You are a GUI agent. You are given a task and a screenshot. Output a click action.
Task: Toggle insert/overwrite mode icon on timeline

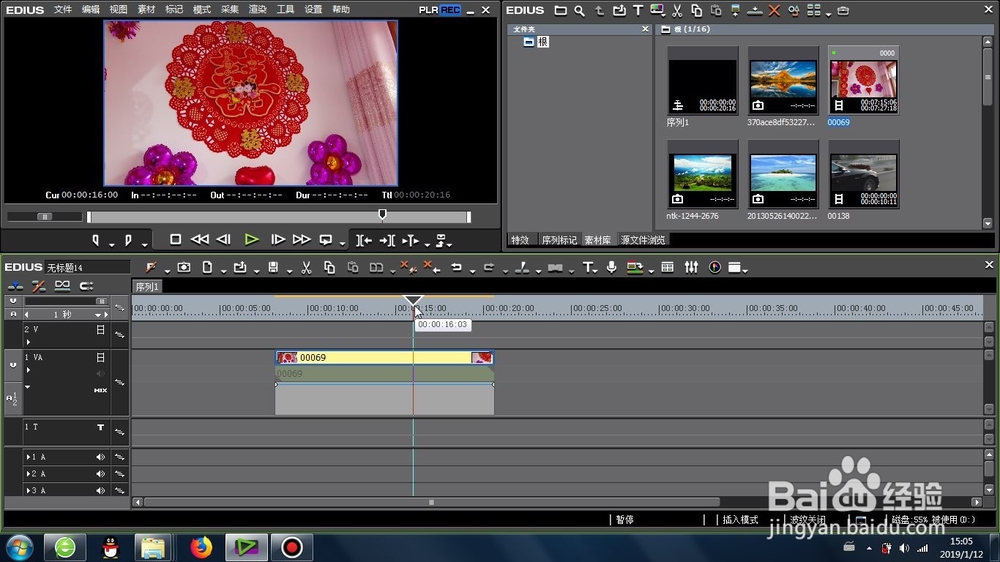(15, 286)
